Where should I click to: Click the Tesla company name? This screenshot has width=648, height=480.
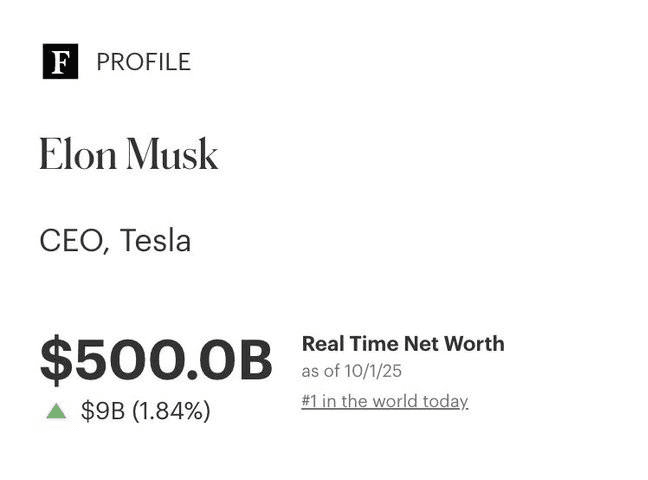tap(155, 241)
